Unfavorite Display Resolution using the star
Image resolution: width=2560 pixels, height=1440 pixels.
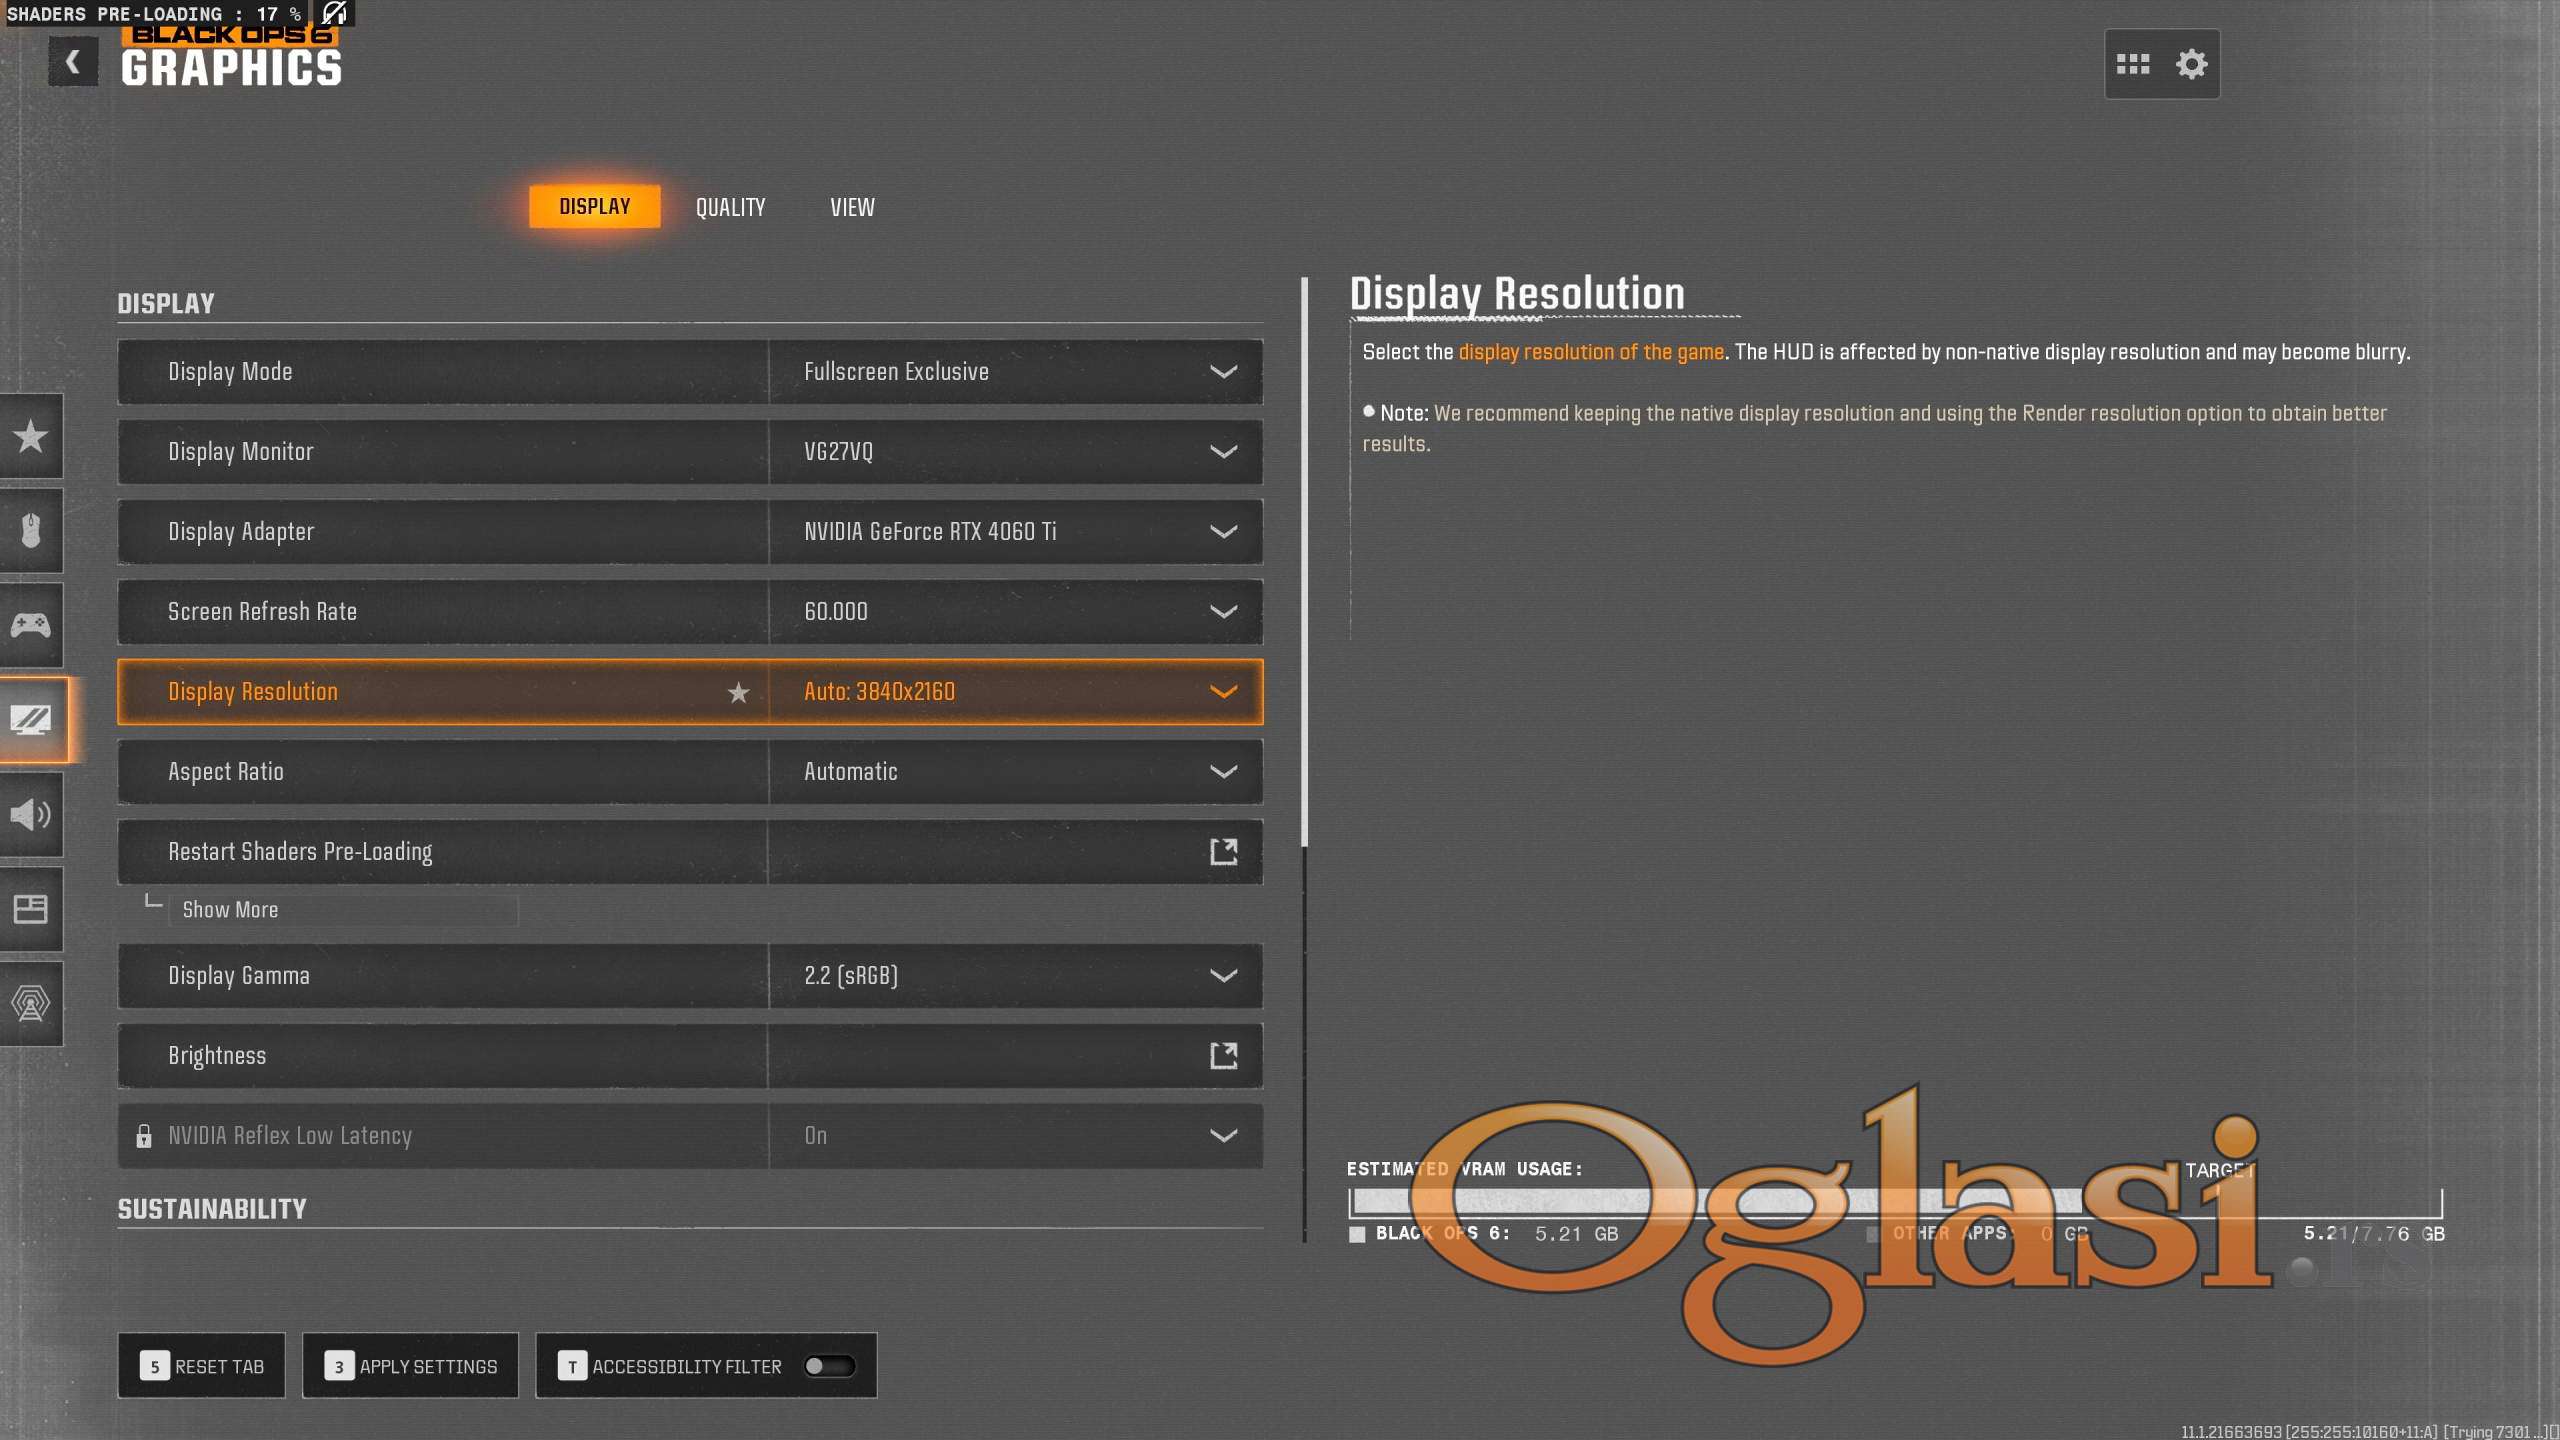738,692
